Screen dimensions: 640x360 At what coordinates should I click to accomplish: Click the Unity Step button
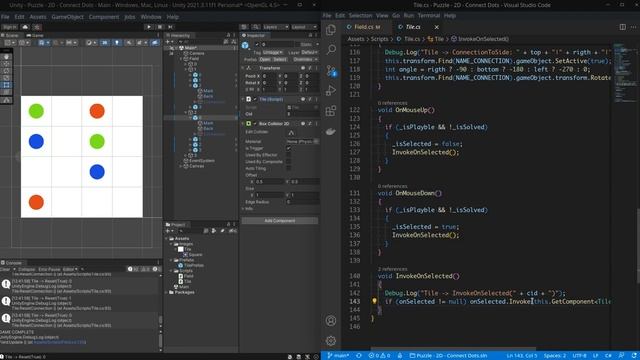click(x=171, y=27)
